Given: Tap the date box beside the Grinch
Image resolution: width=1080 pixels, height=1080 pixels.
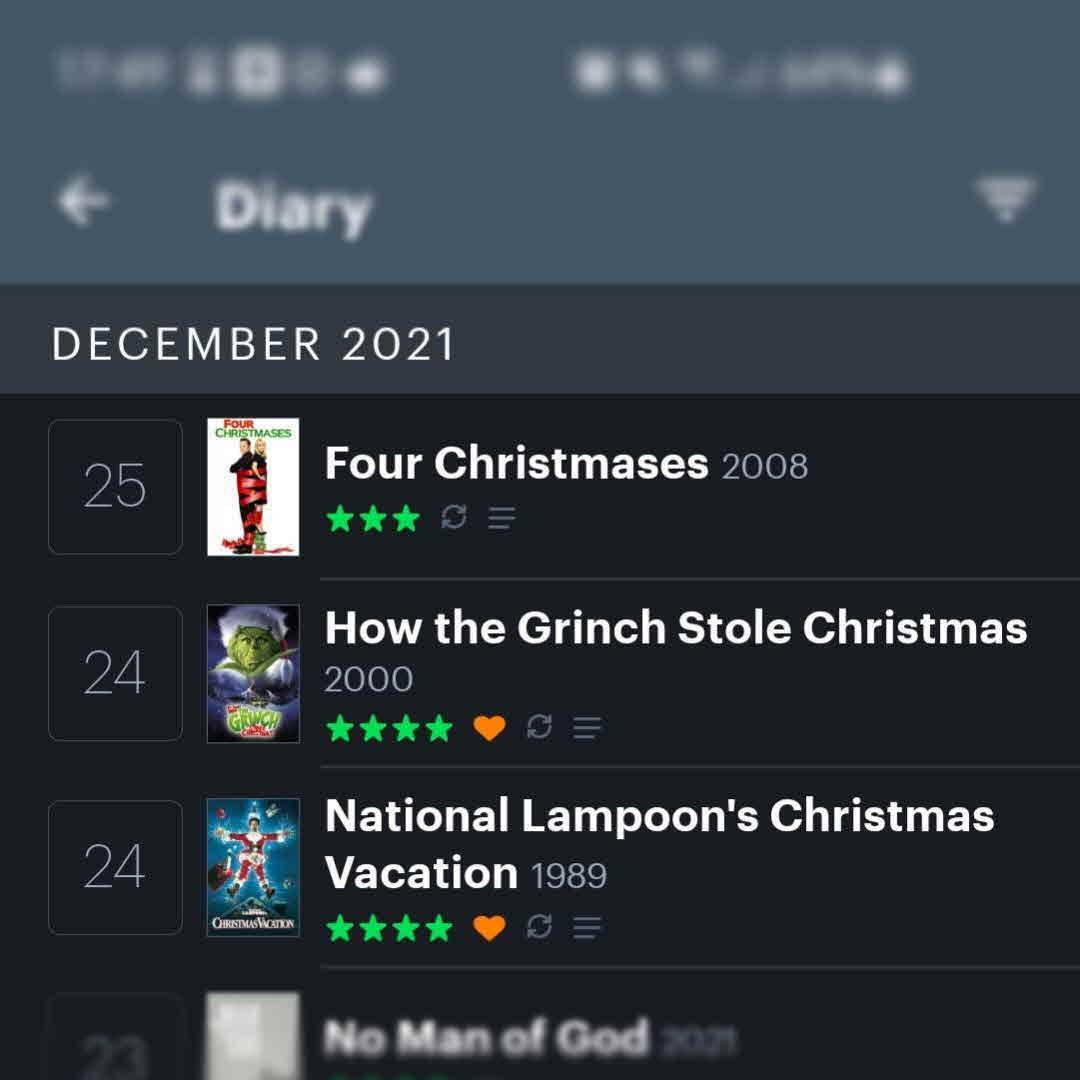Looking at the screenshot, I should pos(115,674).
